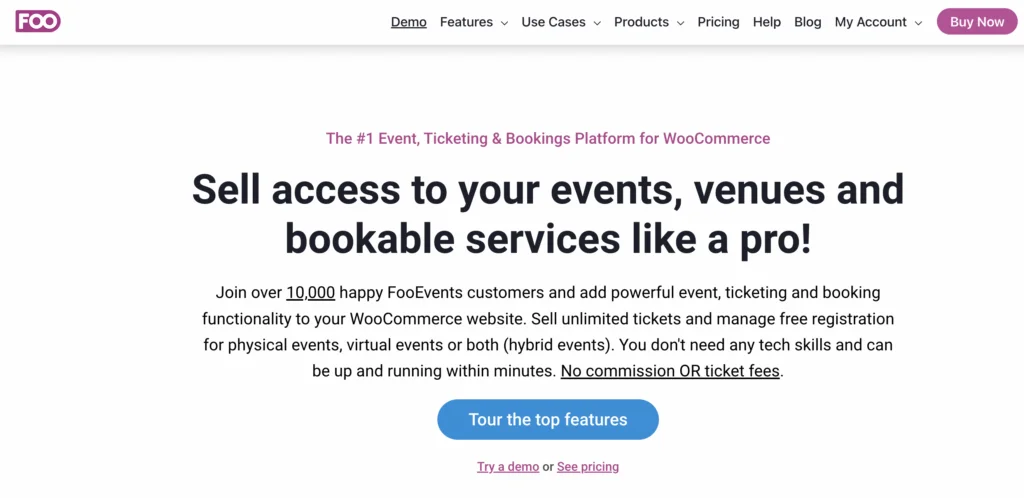Click the purple #1 Event, Ticketing tagline
Viewport: 1024px width, 498px height.
pos(548,139)
